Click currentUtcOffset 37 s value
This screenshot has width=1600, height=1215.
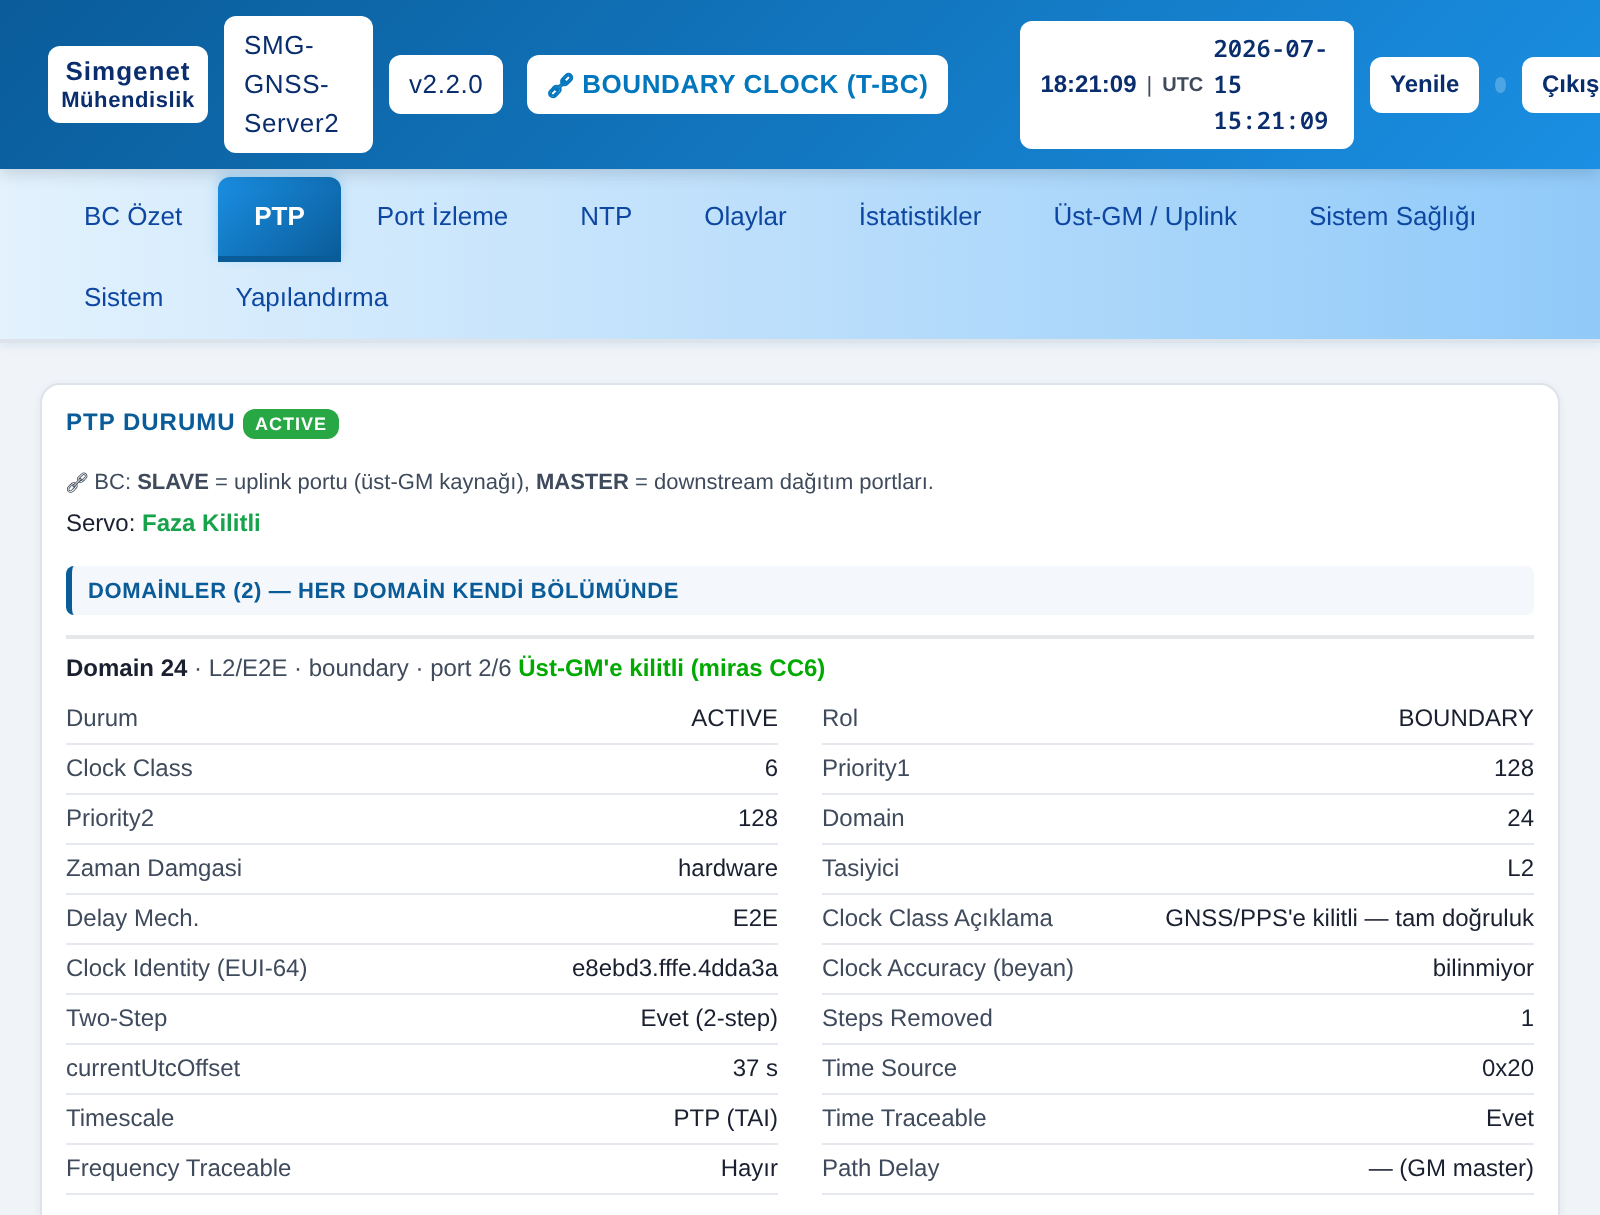pyautogui.click(x=755, y=1068)
